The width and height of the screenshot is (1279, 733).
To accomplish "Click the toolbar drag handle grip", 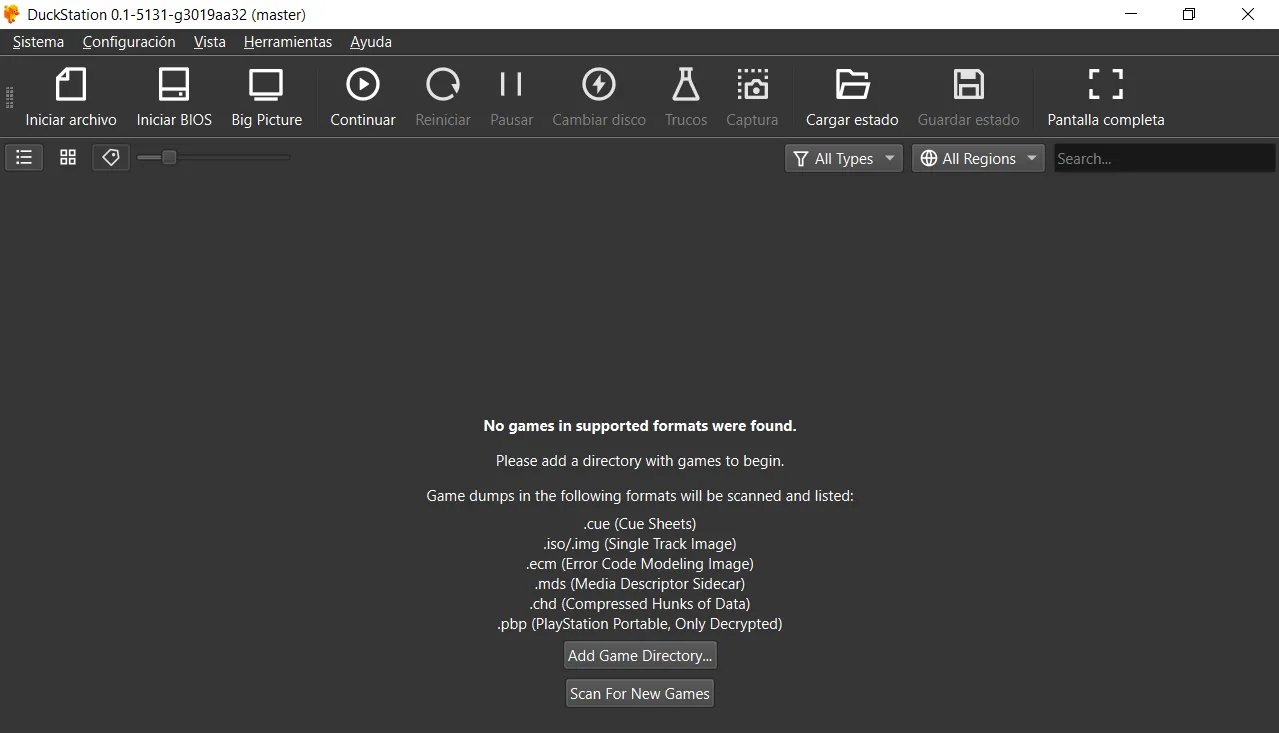I will pos(10,97).
